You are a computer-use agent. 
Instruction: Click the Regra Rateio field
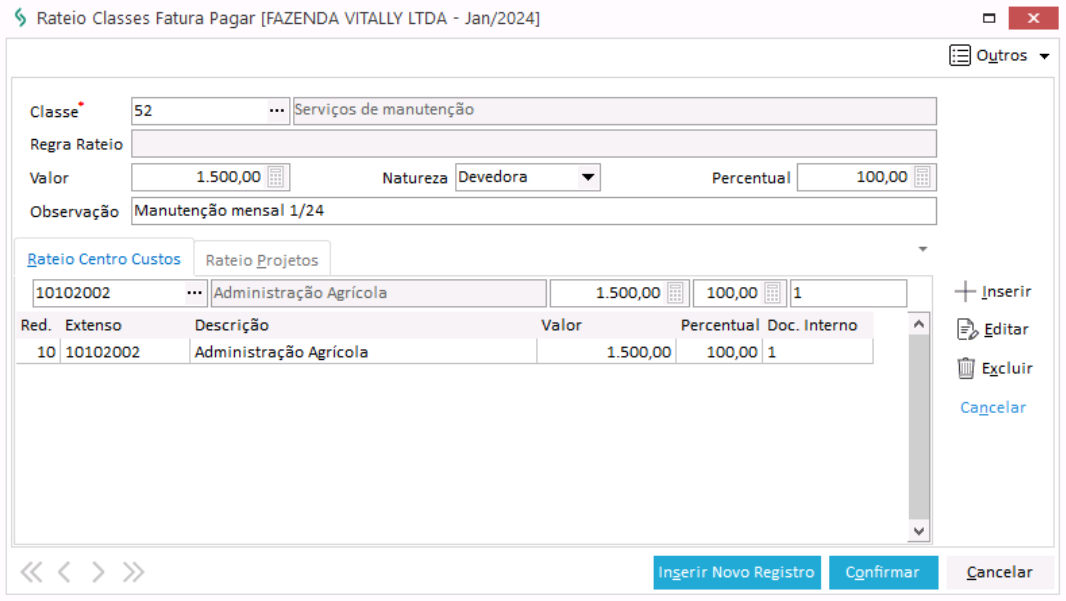click(534, 144)
